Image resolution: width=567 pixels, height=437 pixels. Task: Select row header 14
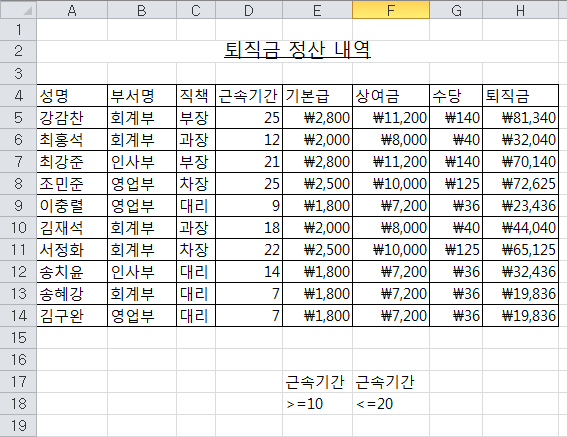tap(18, 315)
